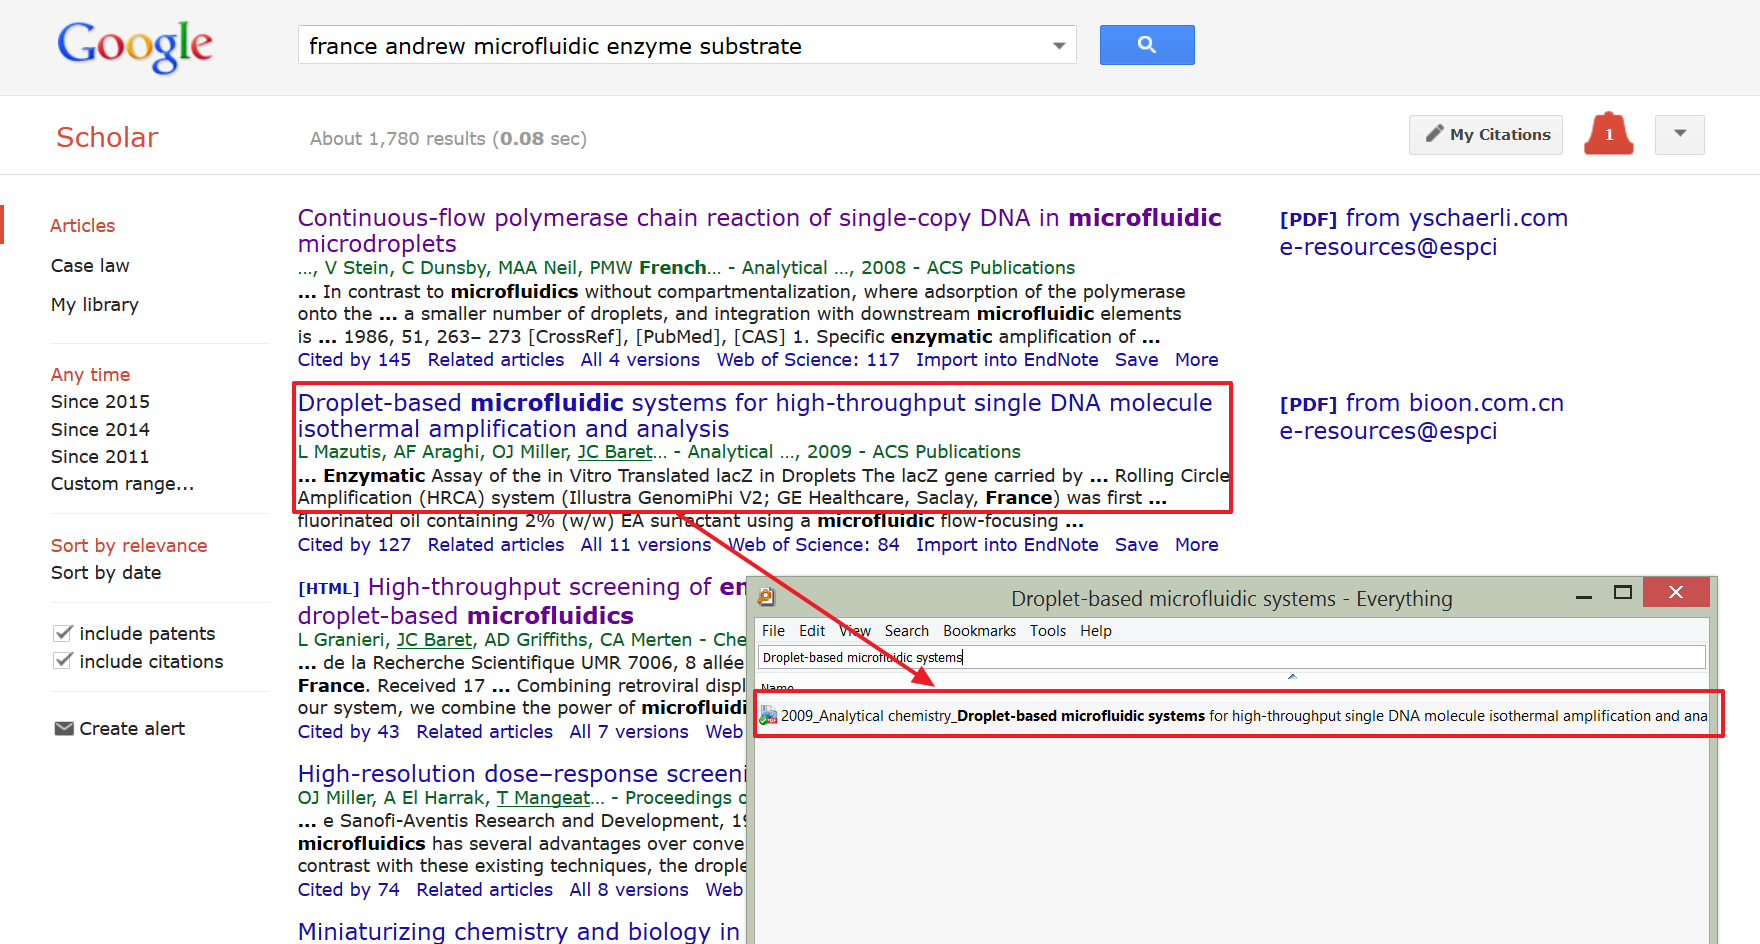The height and width of the screenshot is (944, 1760).
Task: Open Custom range date filter
Action: point(122,484)
